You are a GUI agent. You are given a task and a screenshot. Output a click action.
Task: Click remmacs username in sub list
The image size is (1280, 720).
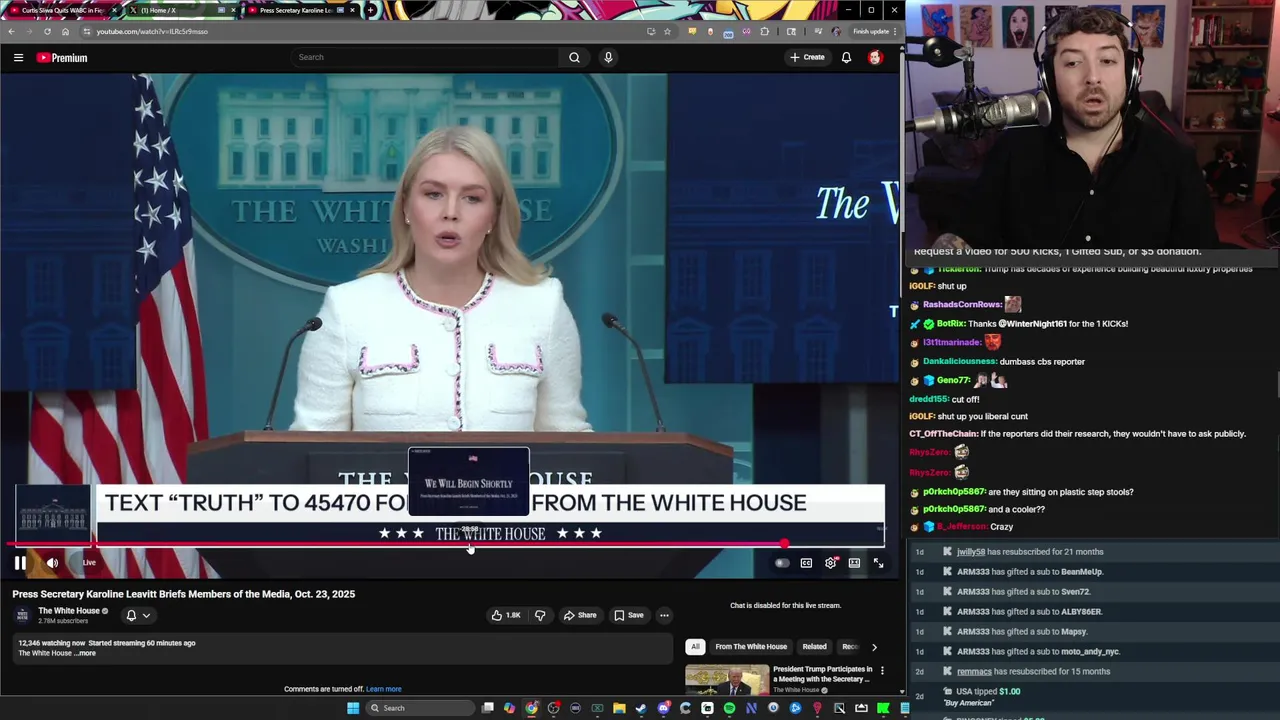coord(974,672)
